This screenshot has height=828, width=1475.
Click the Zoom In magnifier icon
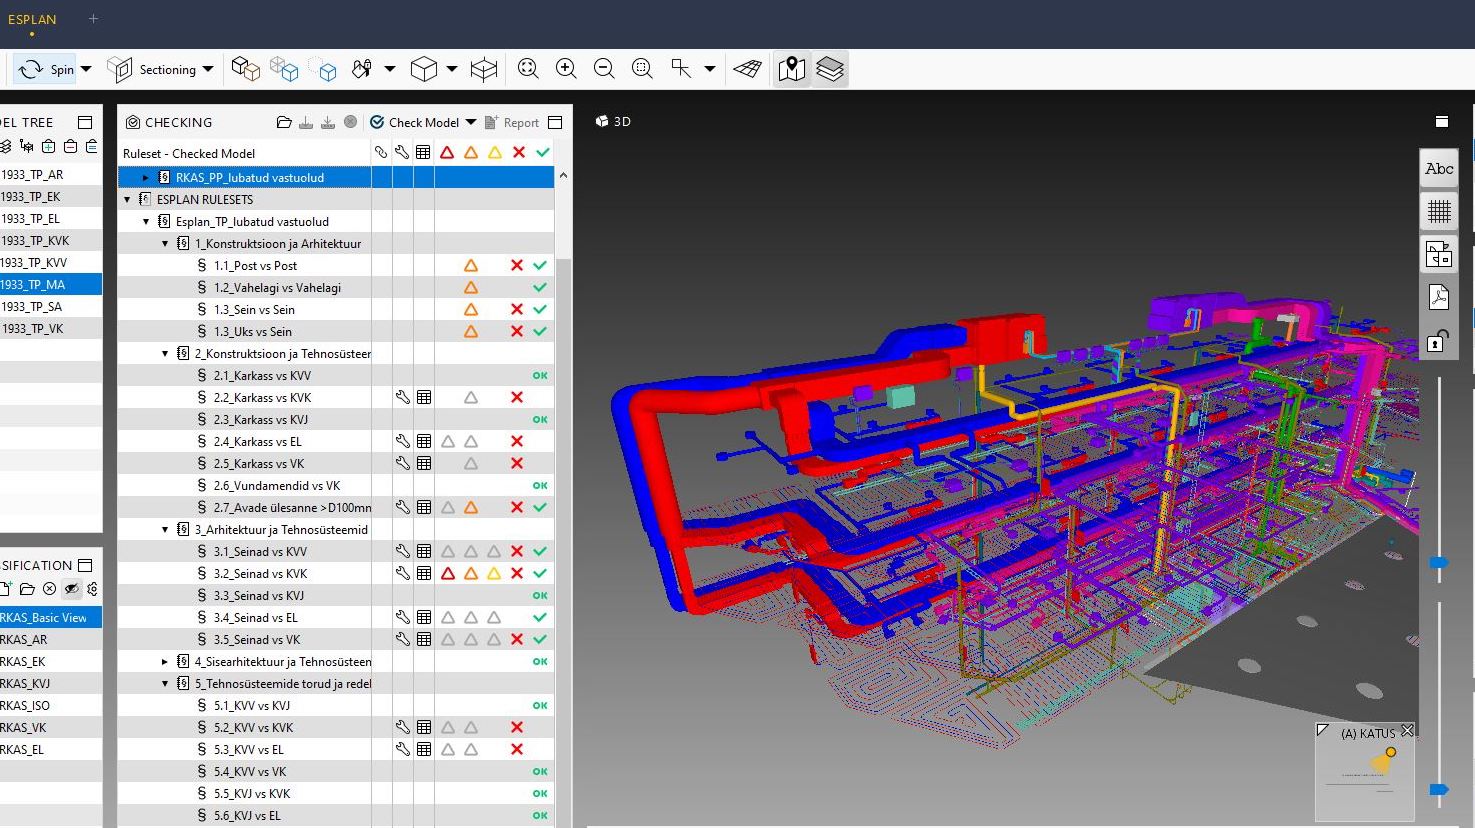(566, 68)
